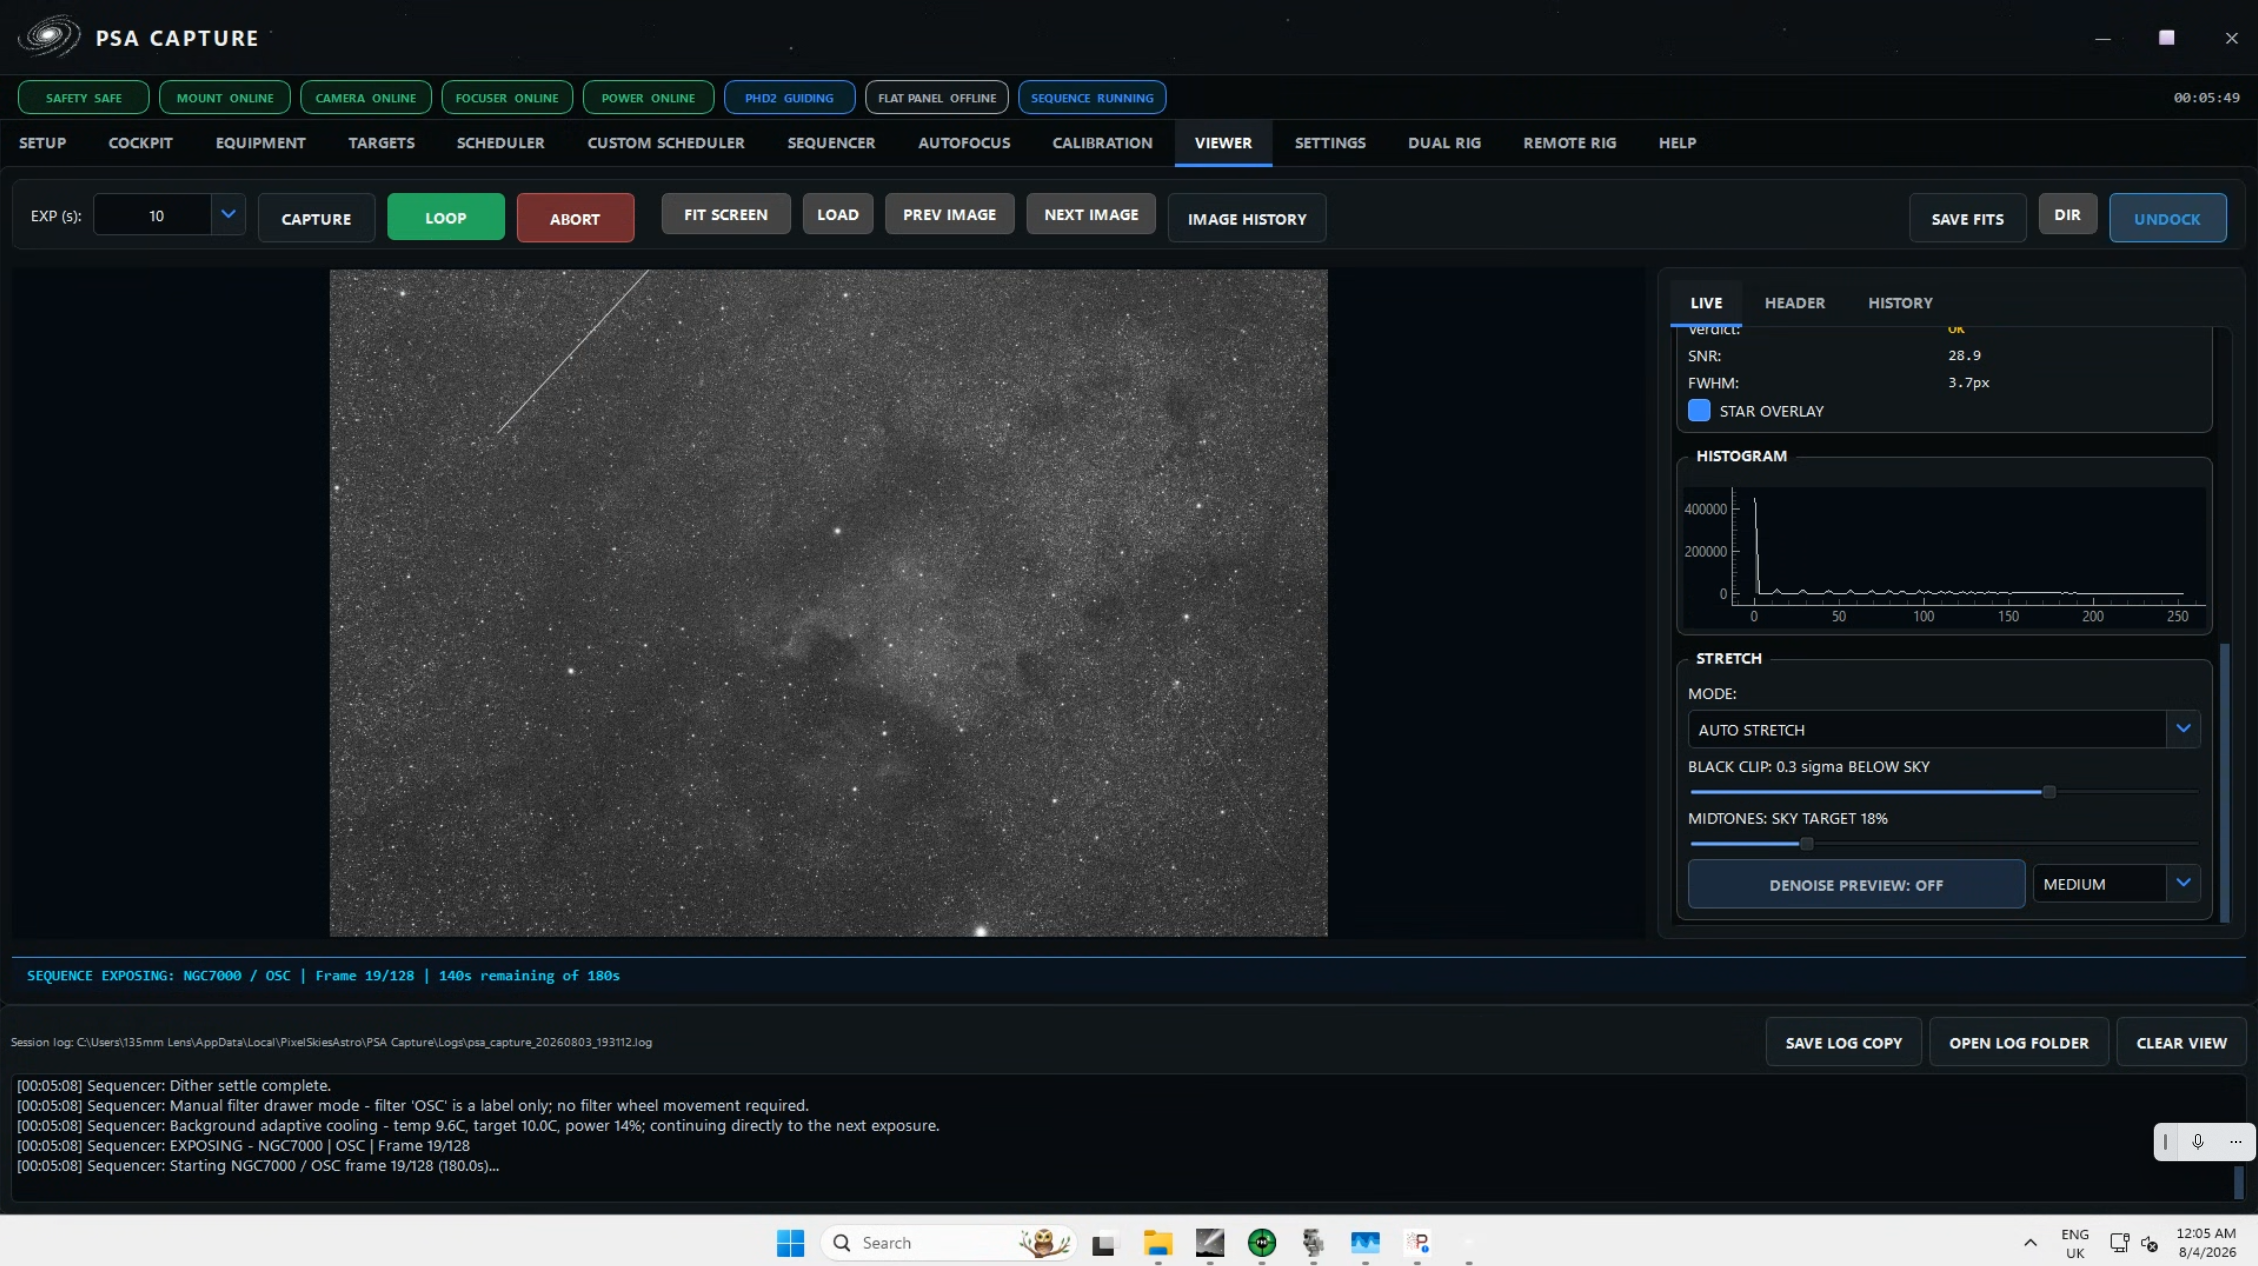The width and height of the screenshot is (2258, 1266).
Task: Click the PHD2 Guiding status pill
Action: coord(789,98)
